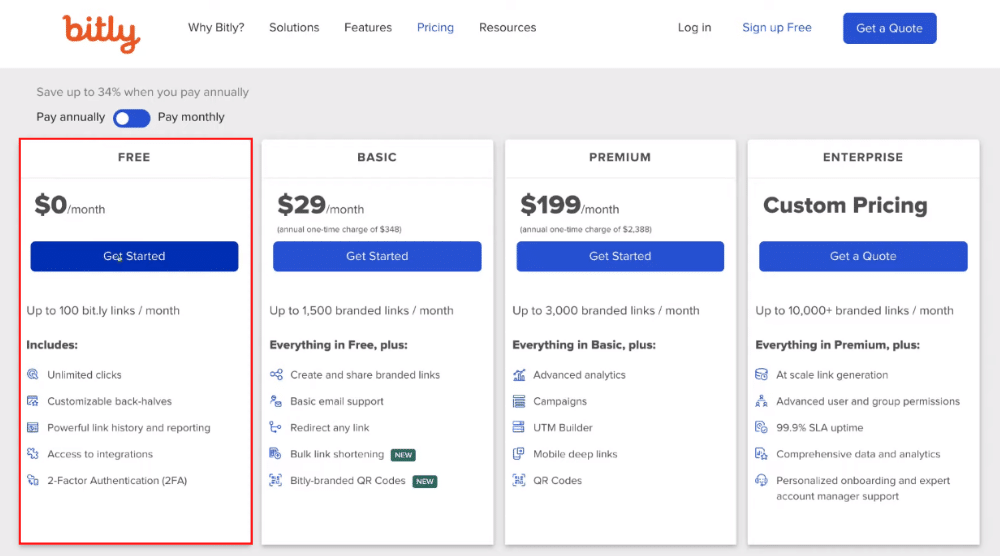This screenshot has height=556, width=1000.
Task: Click the UTM Builder icon
Action: click(x=519, y=427)
